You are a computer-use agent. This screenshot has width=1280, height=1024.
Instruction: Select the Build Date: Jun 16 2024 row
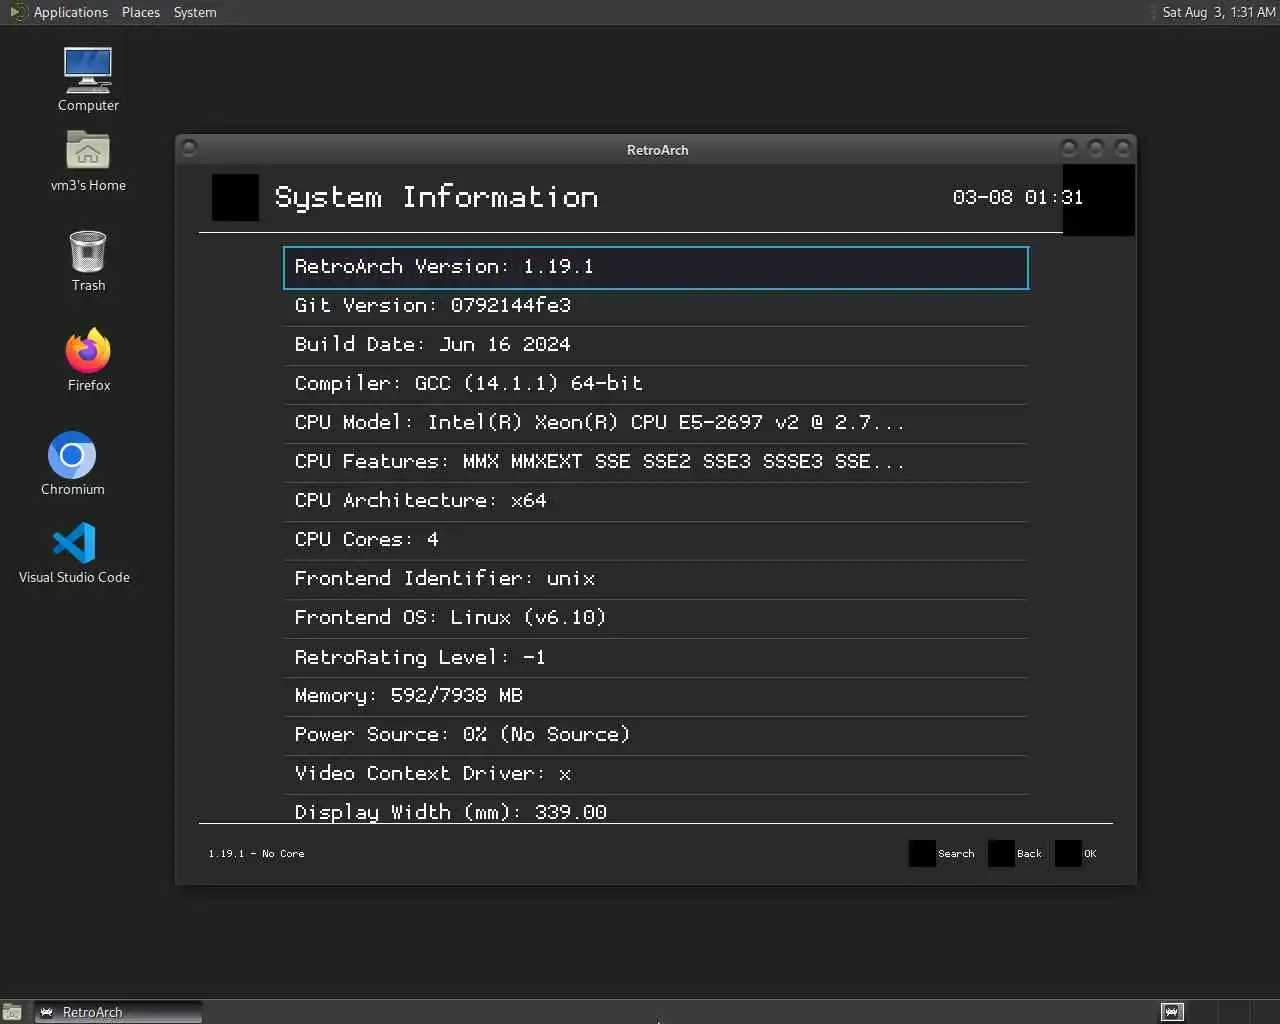click(x=656, y=345)
